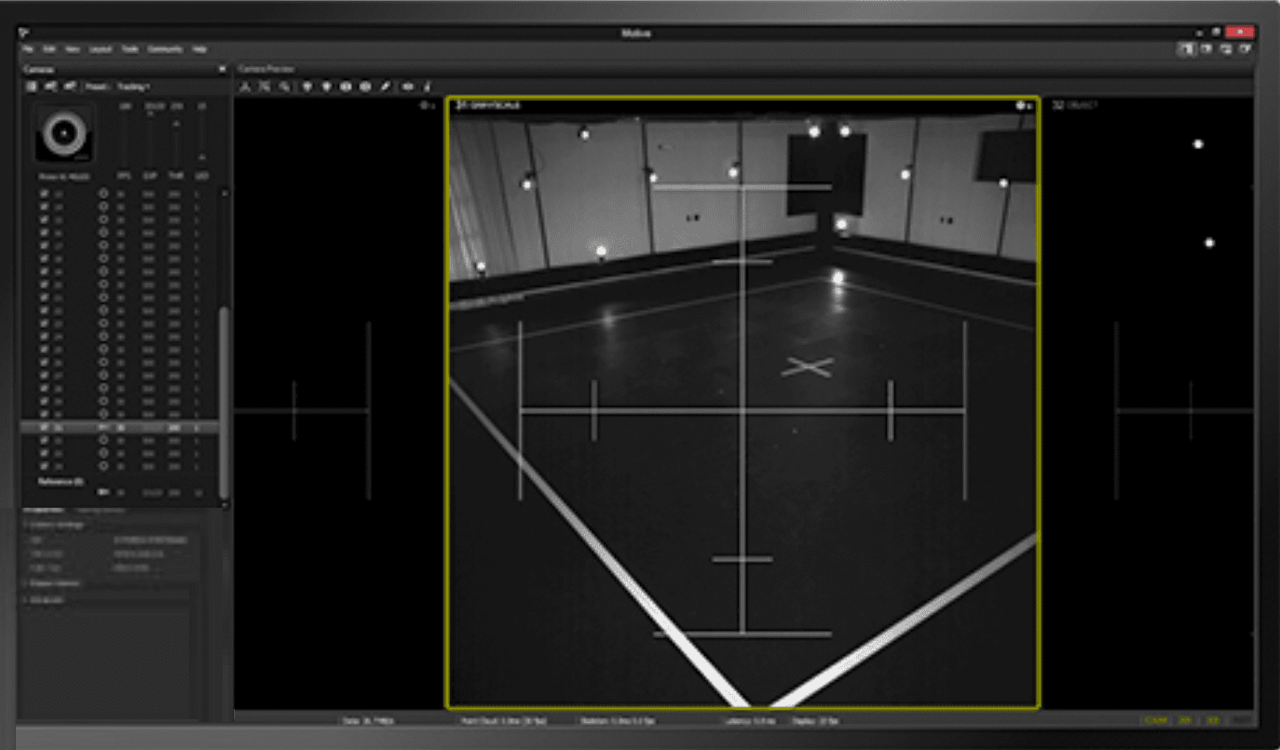Click the Latency status bar entry
Viewport: 1280px width, 750px height.
(750, 719)
